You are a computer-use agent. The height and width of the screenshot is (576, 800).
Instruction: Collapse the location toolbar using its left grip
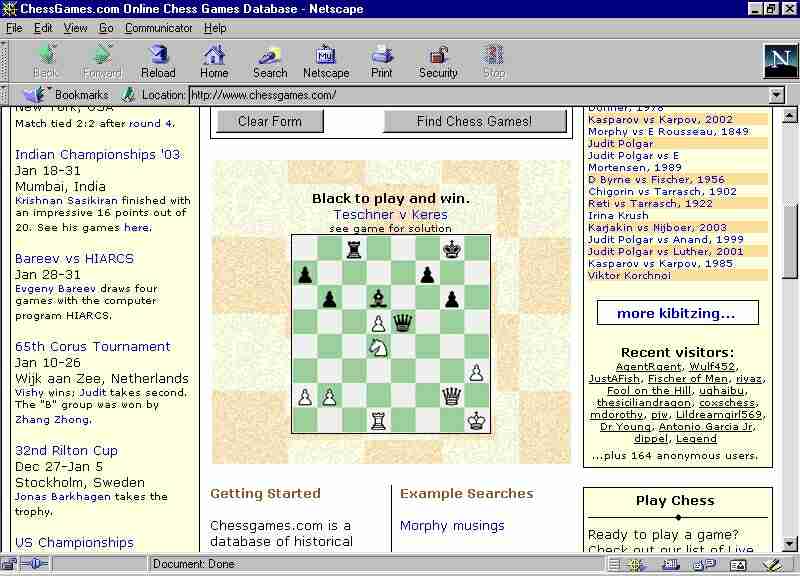4,95
